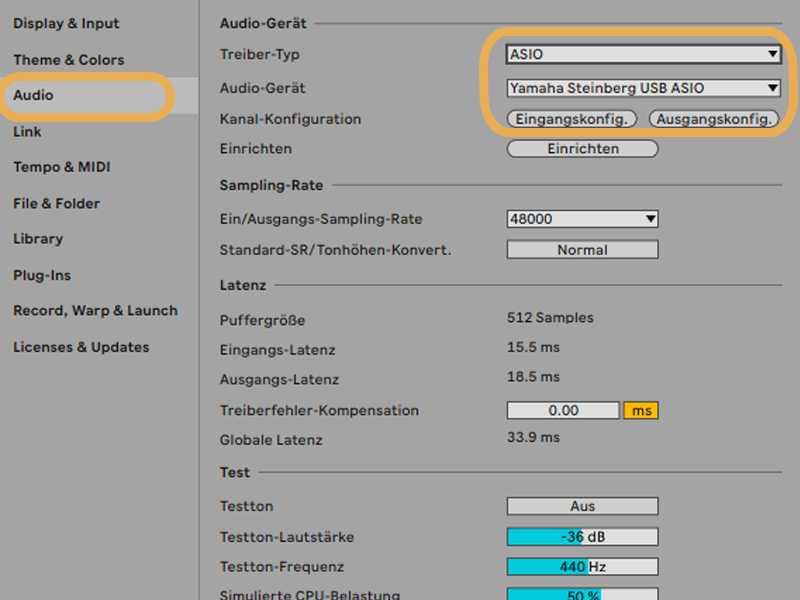
Task: Click the Testton-Frequenz 440 Hz slider
Action: pos(582,567)
